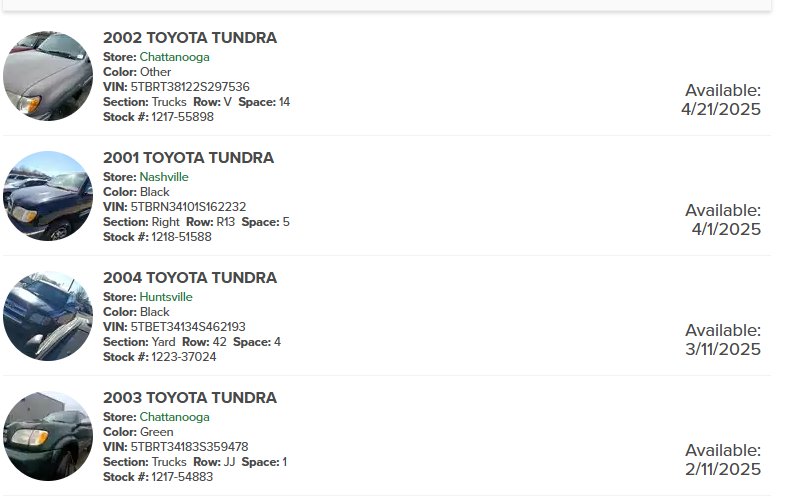The image size is (812, 501).
Task: Open the 2002 Toyota Tundra vehicle photo
Action: point(48,76)
